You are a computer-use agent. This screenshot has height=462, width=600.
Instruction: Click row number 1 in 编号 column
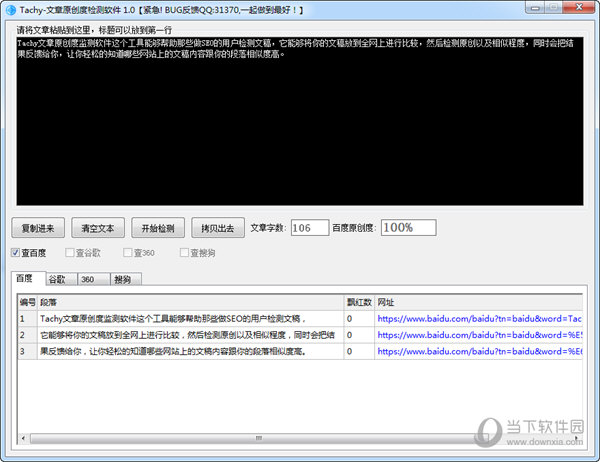[x=22, y=318]
